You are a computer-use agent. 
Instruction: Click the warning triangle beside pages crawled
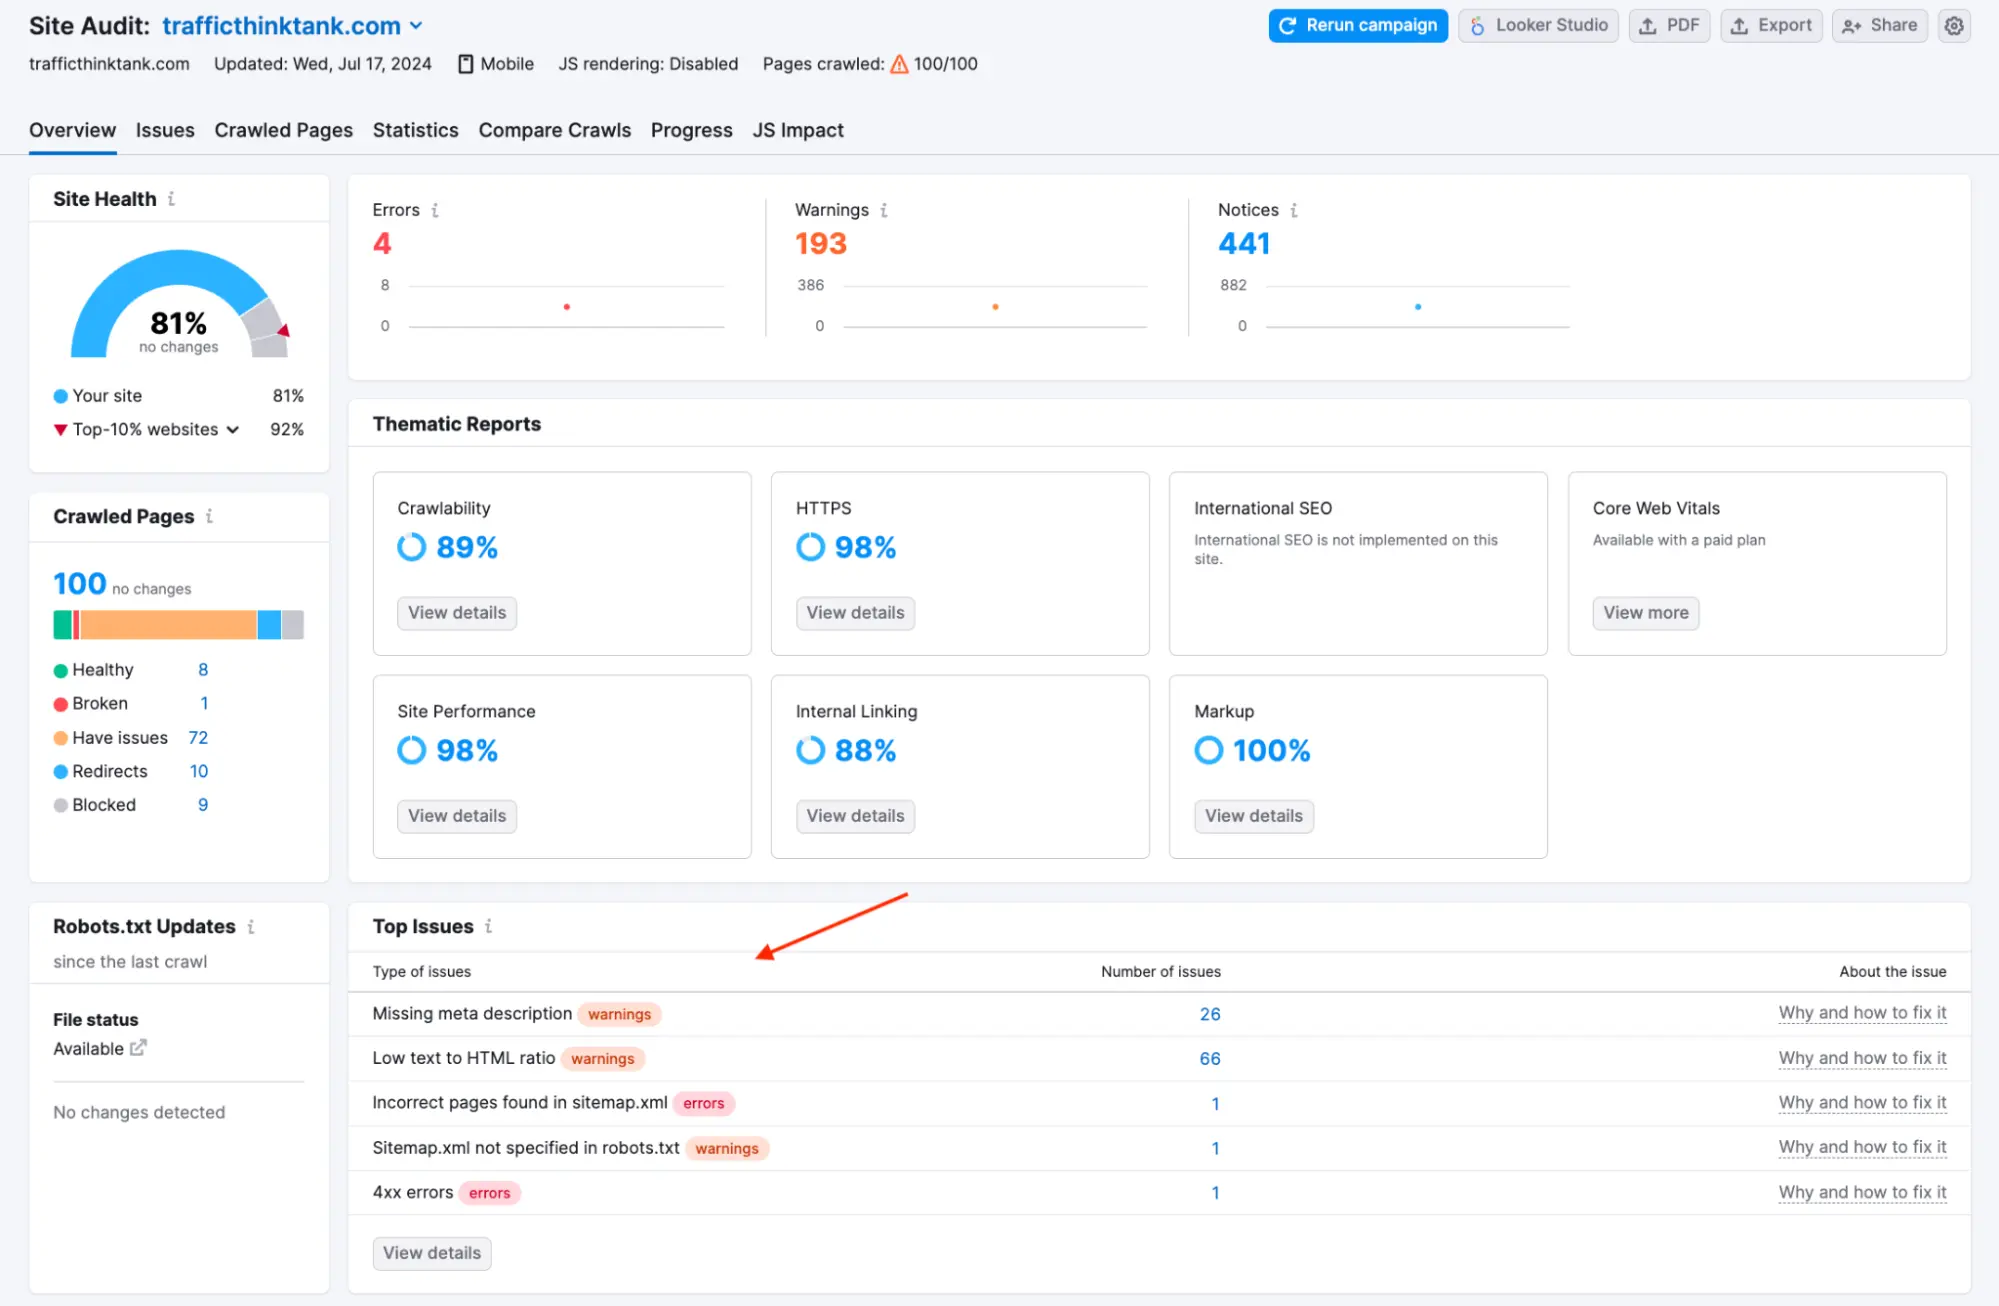(x=899, y=63)
